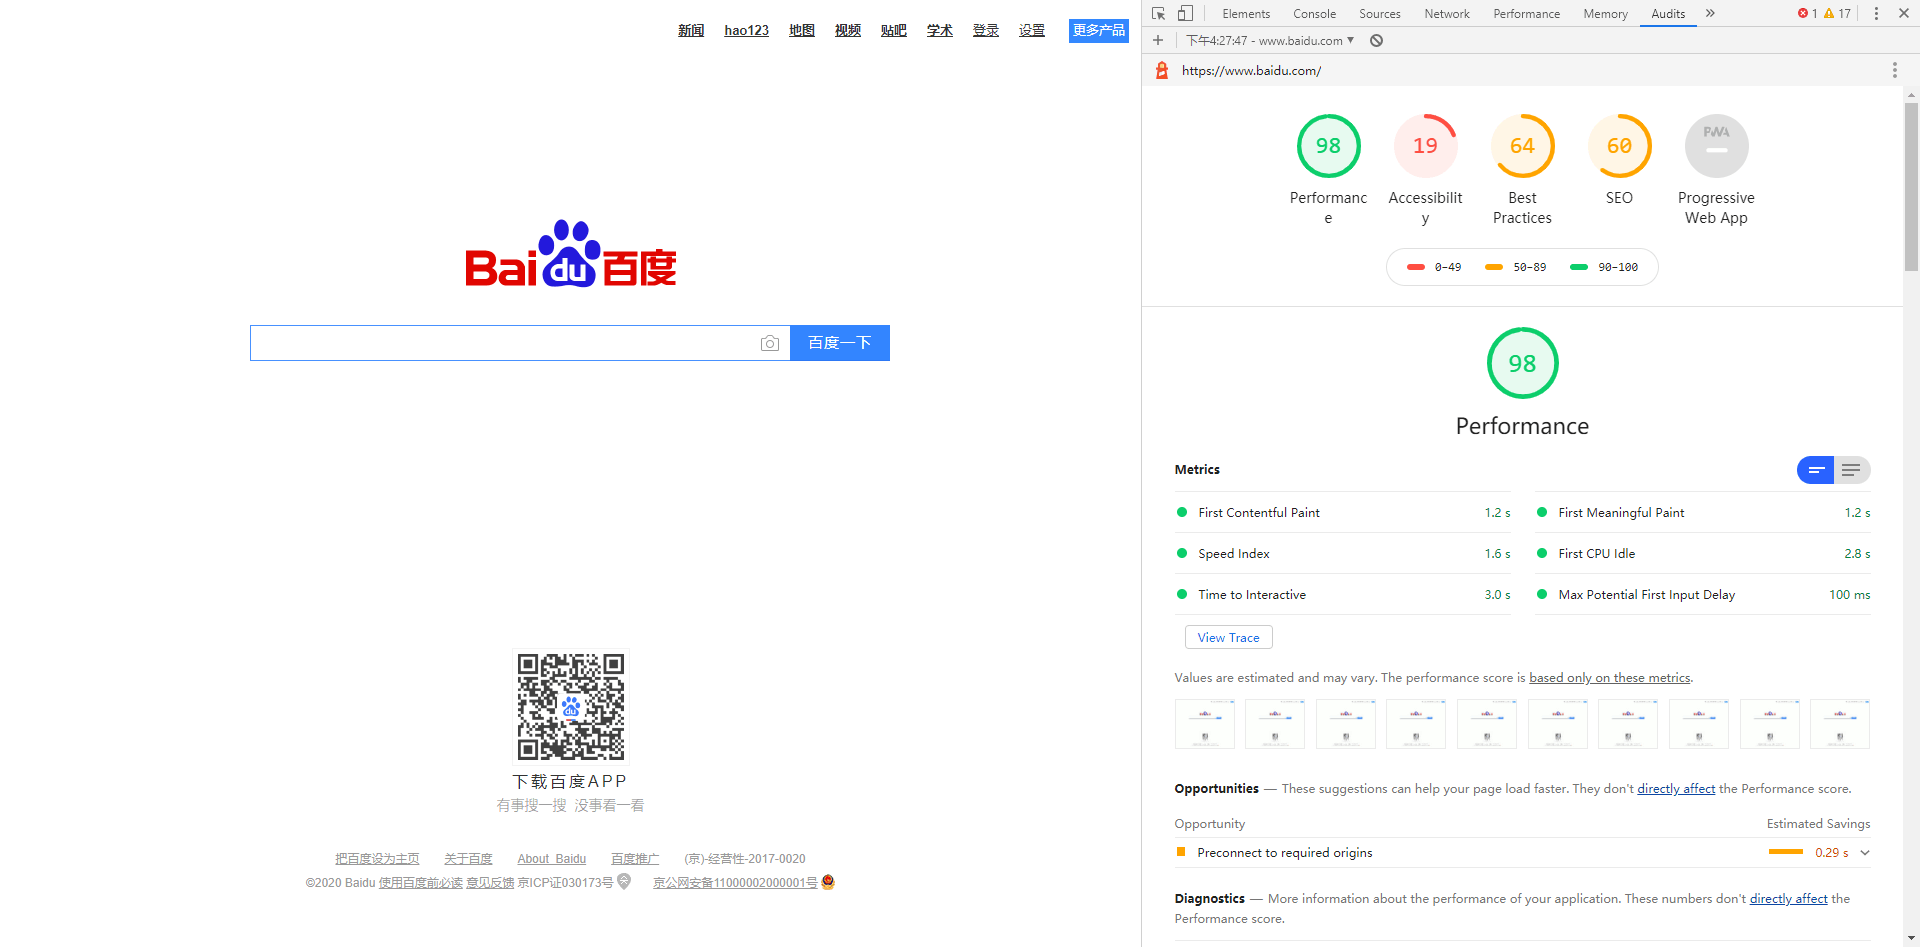Switch to the Performance tab in DevTools
The image size is (1920, 947).
click(x=1526, y=14)
